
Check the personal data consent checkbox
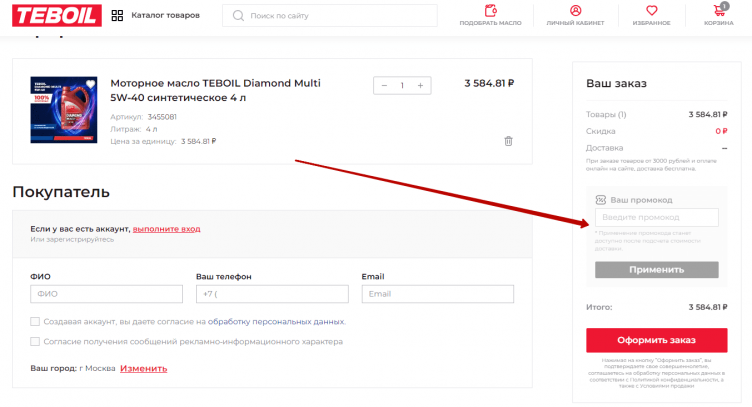pos(35,322)
